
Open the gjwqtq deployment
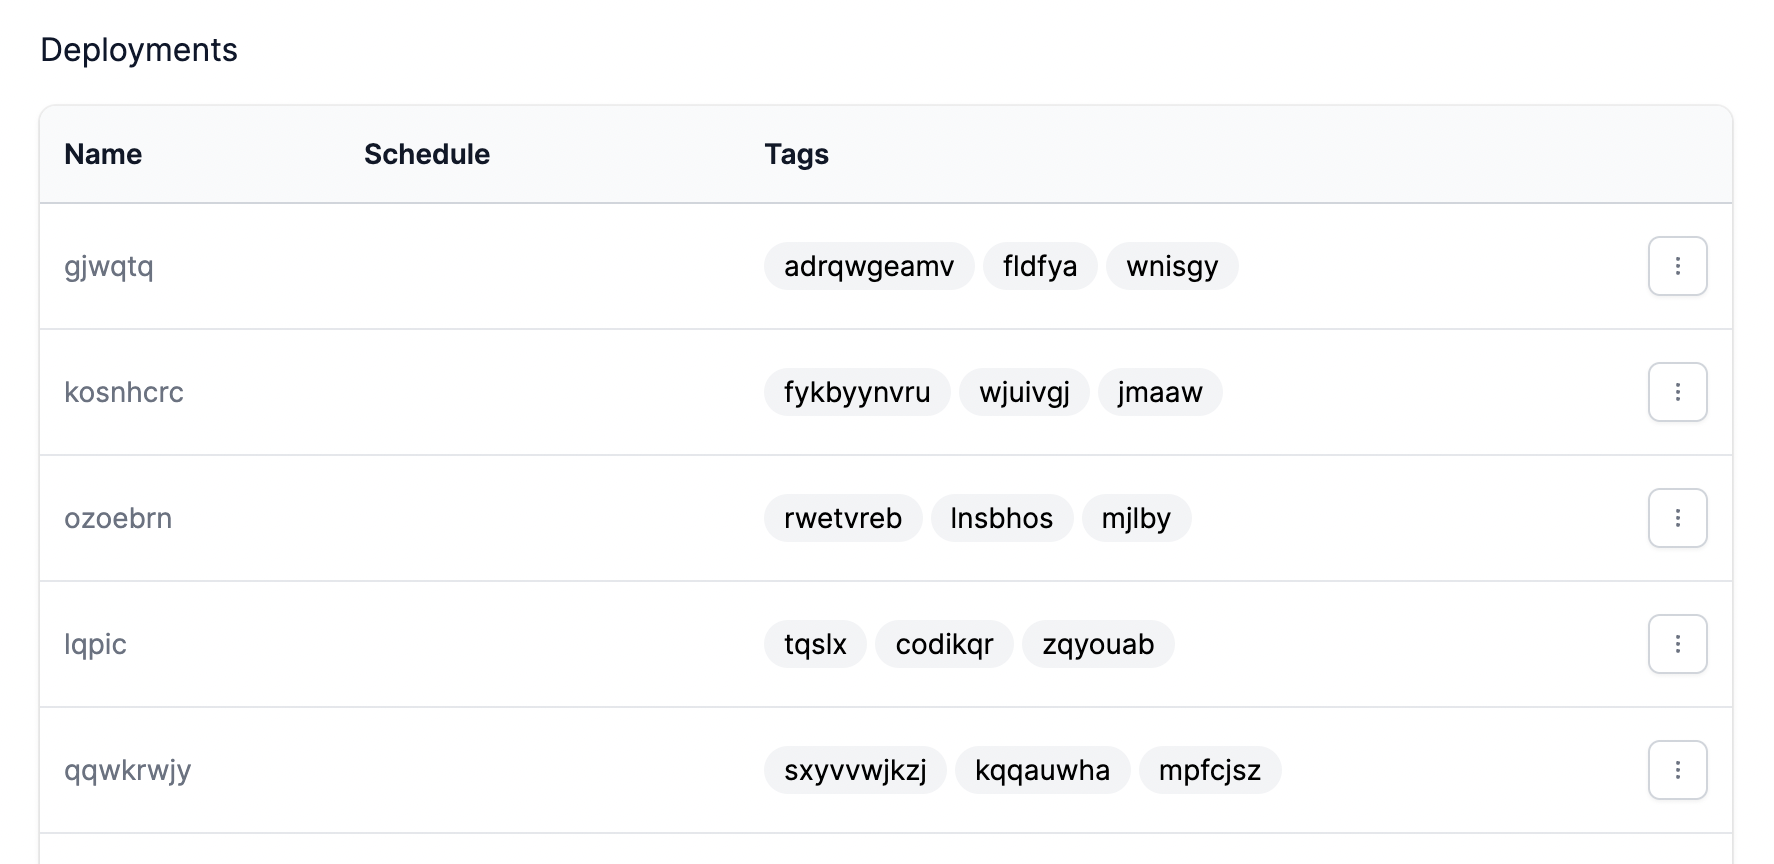[109, 266]
